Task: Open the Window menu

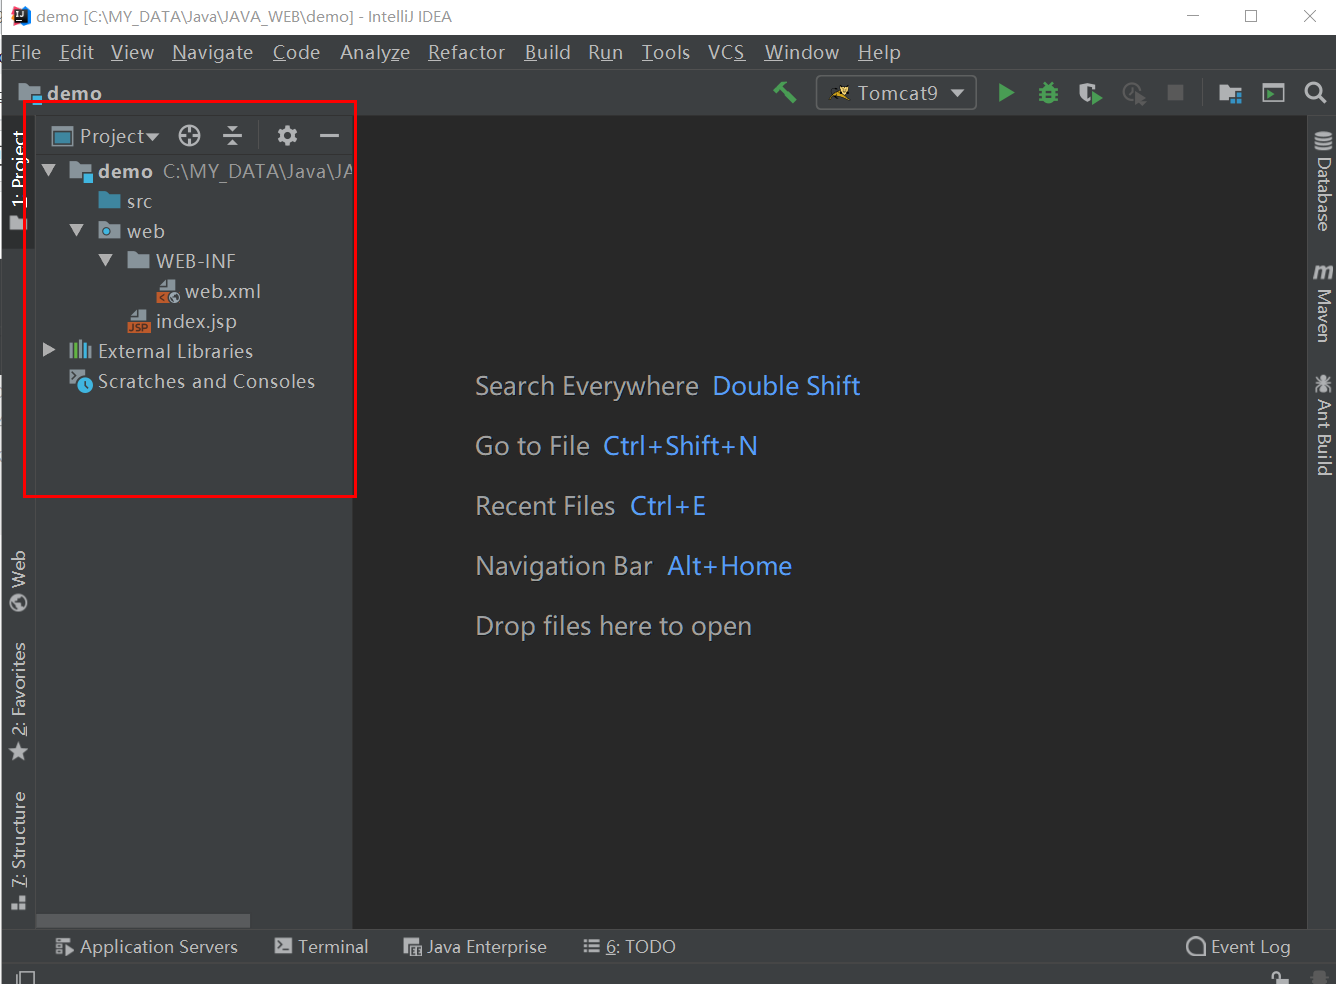Action: [x=801, y=53]
